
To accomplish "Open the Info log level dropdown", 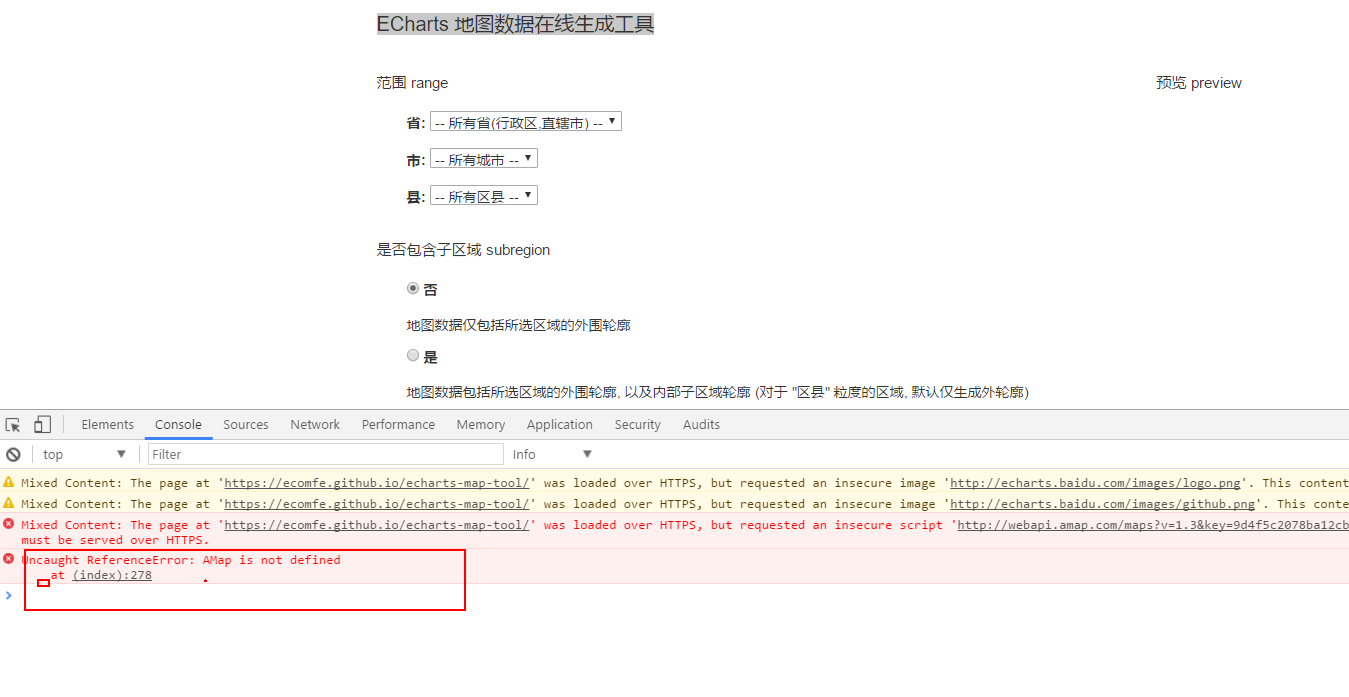I will coord(553,454).
